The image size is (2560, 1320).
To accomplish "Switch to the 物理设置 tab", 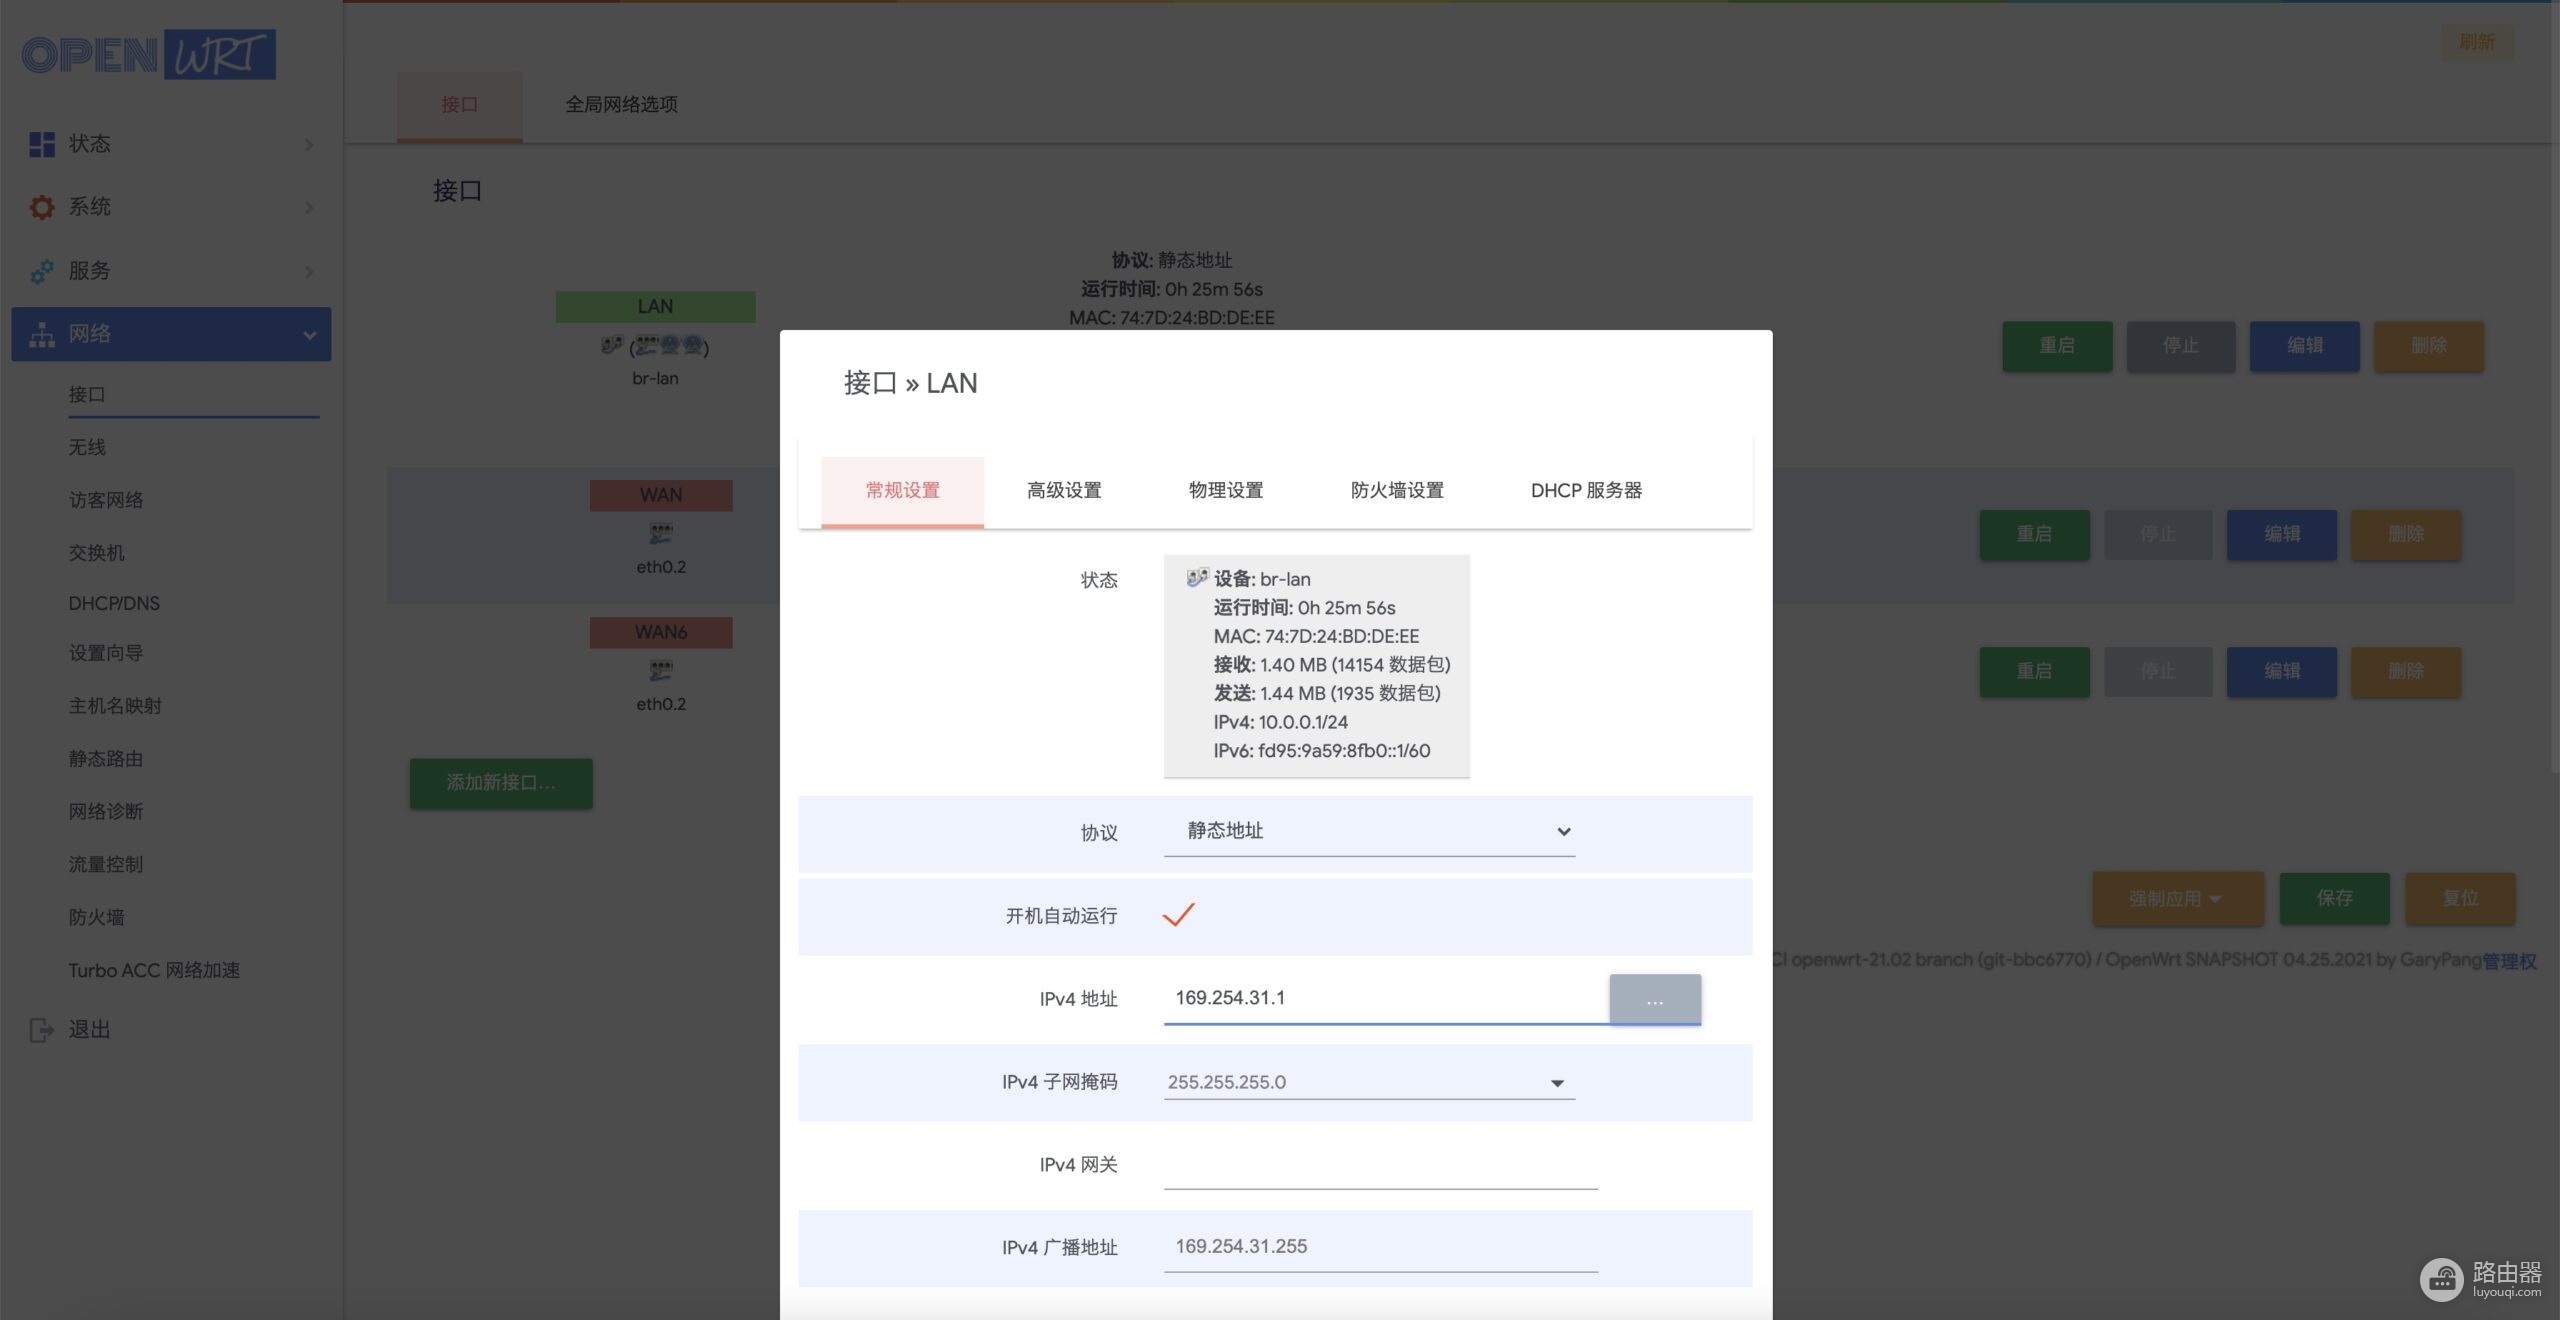I will click(x=1226, y=490).
